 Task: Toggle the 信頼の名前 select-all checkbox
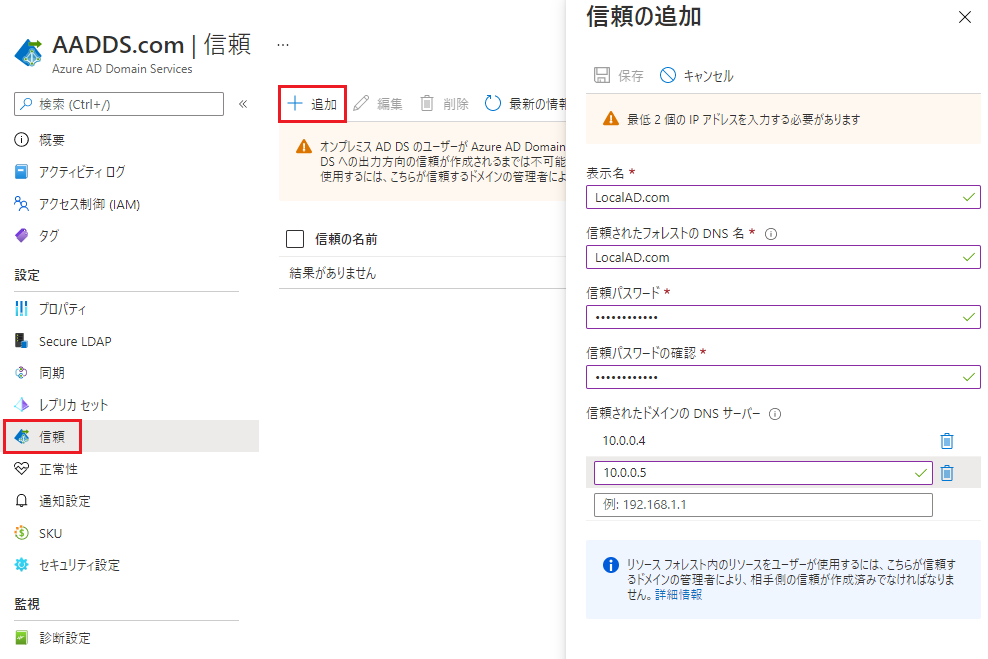pos(295,239)
